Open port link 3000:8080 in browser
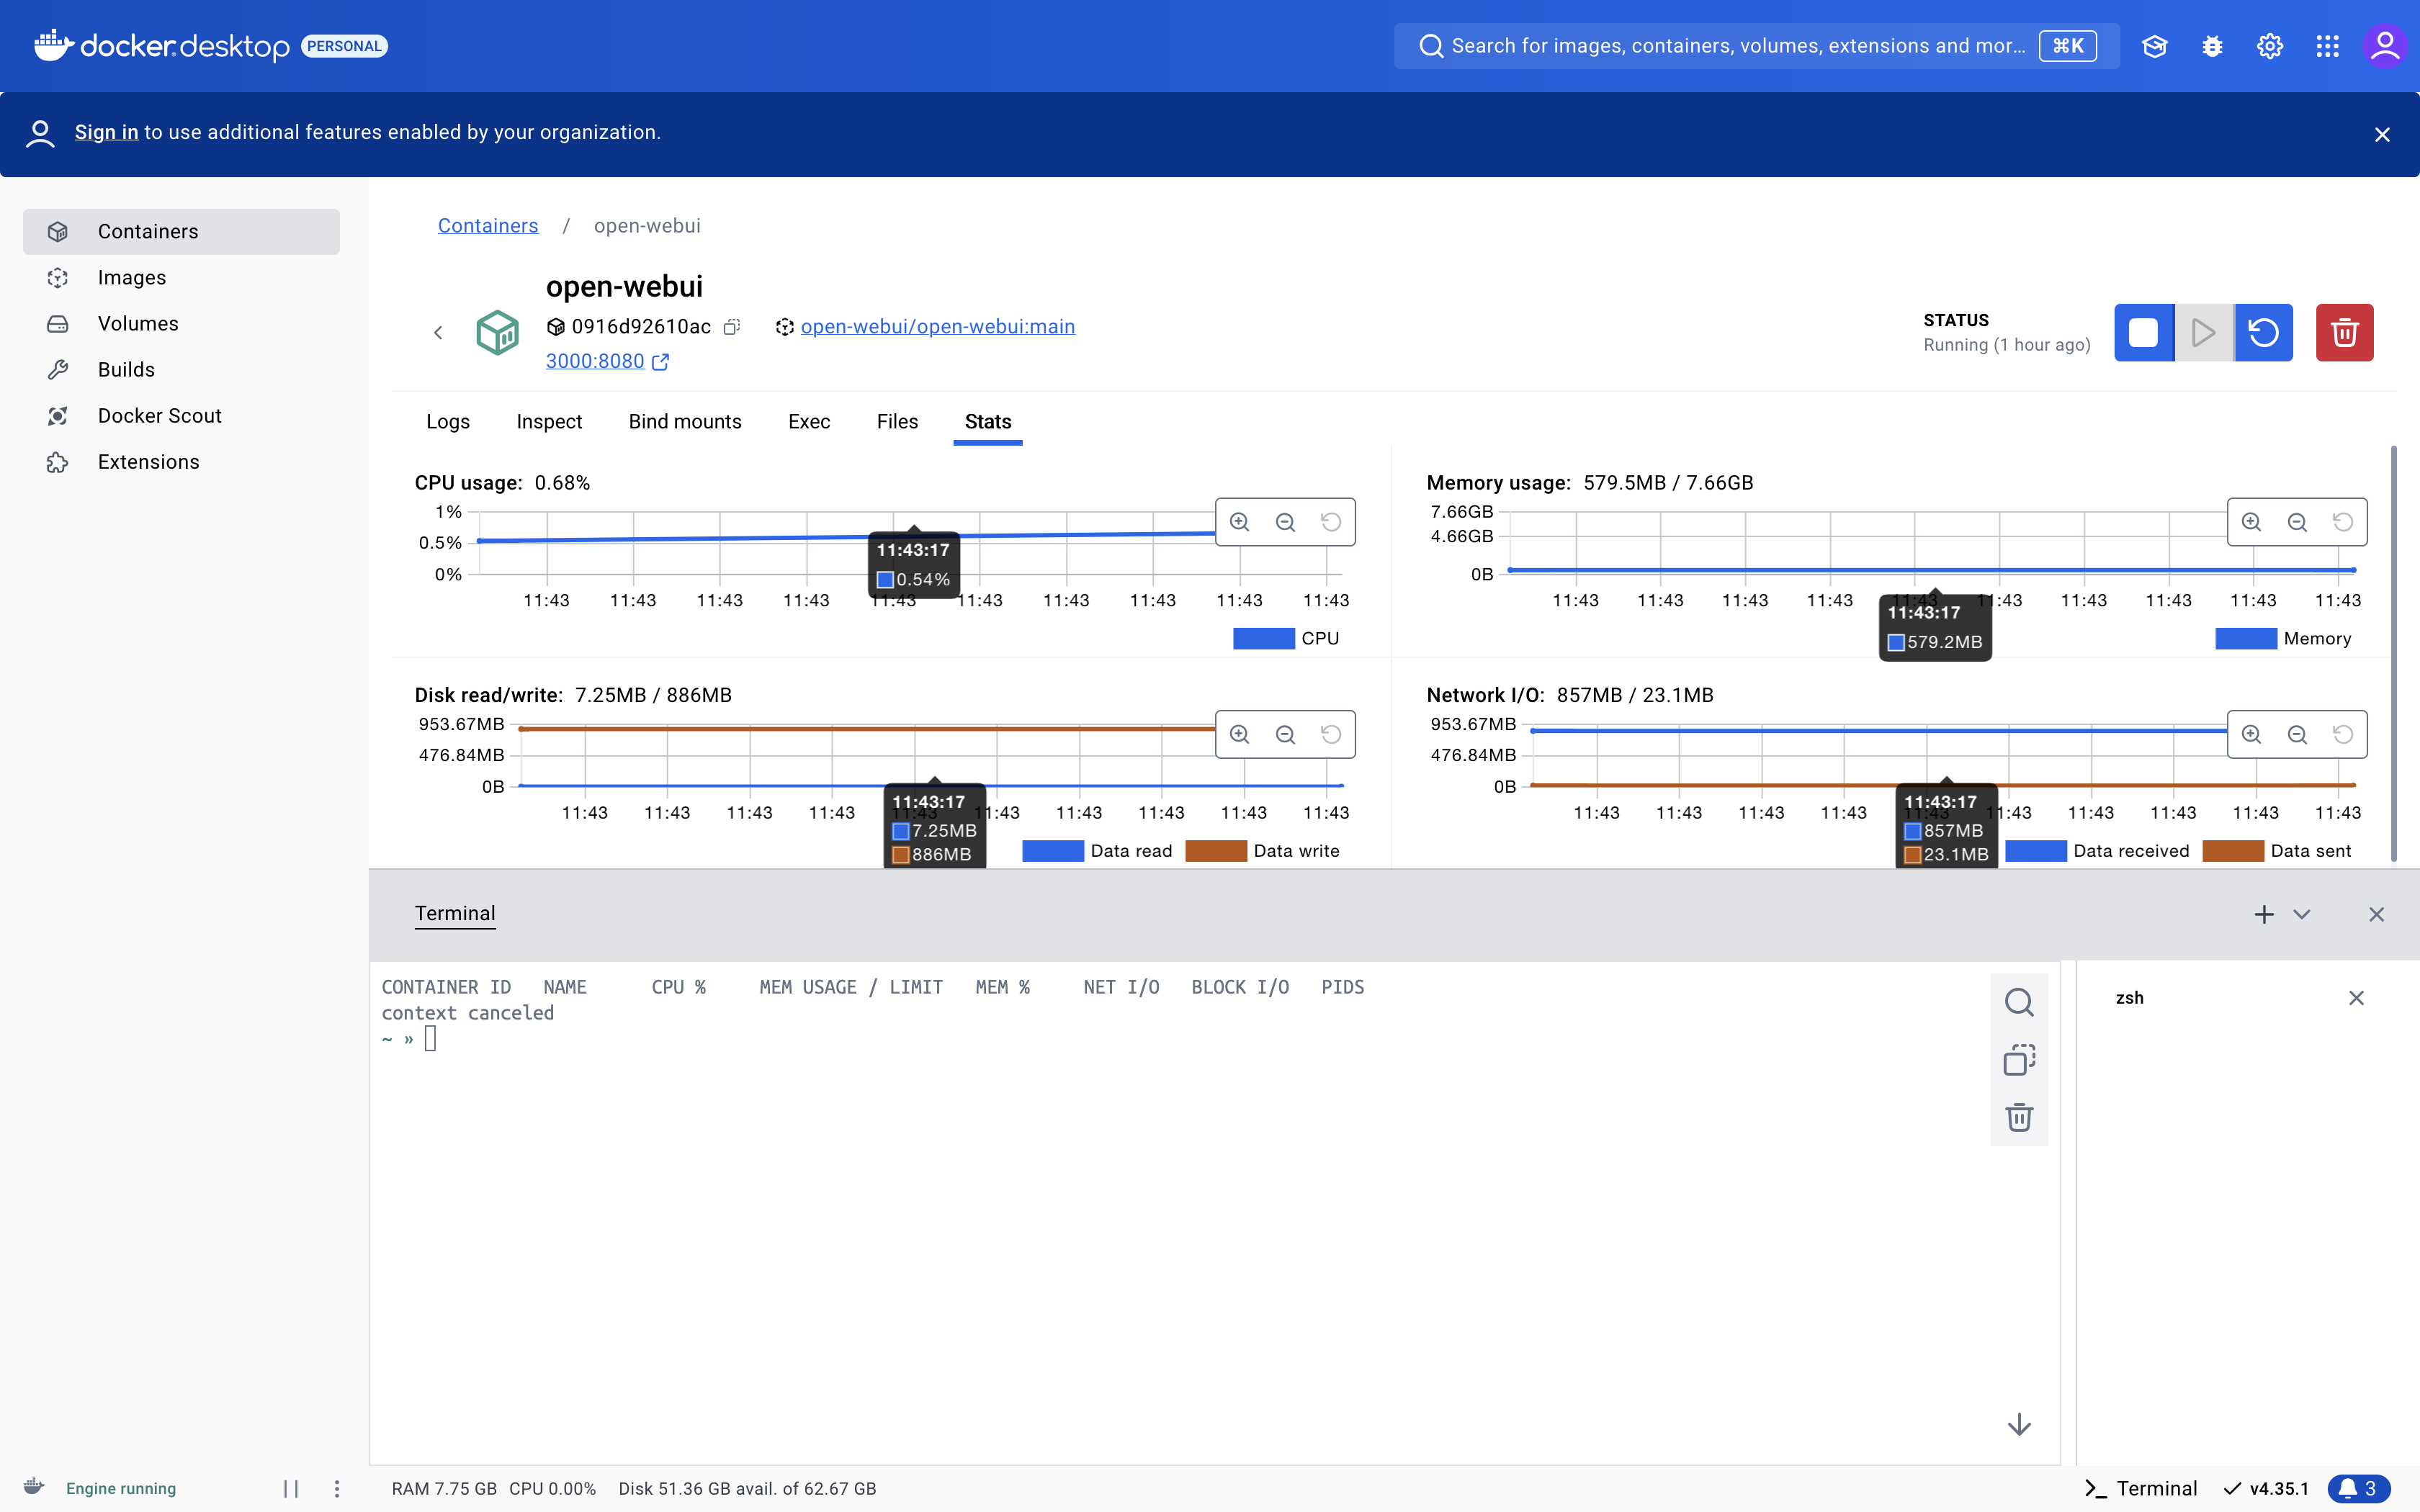 (x=607, y=361)
